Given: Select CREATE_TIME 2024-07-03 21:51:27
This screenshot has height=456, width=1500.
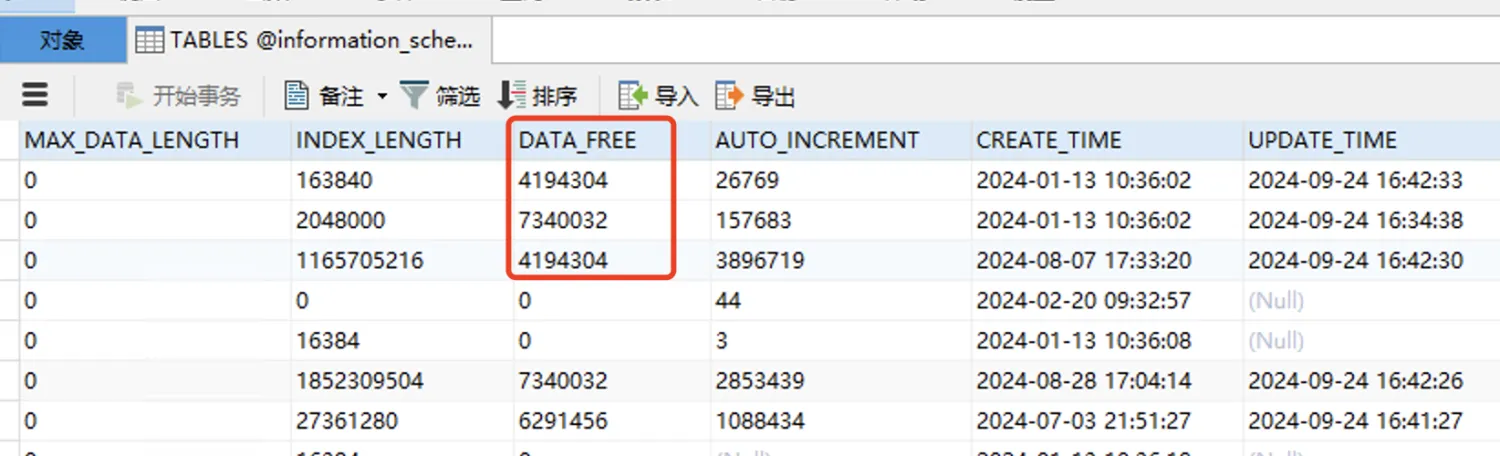Looking at the screenshot, I should pos(1107,420).
